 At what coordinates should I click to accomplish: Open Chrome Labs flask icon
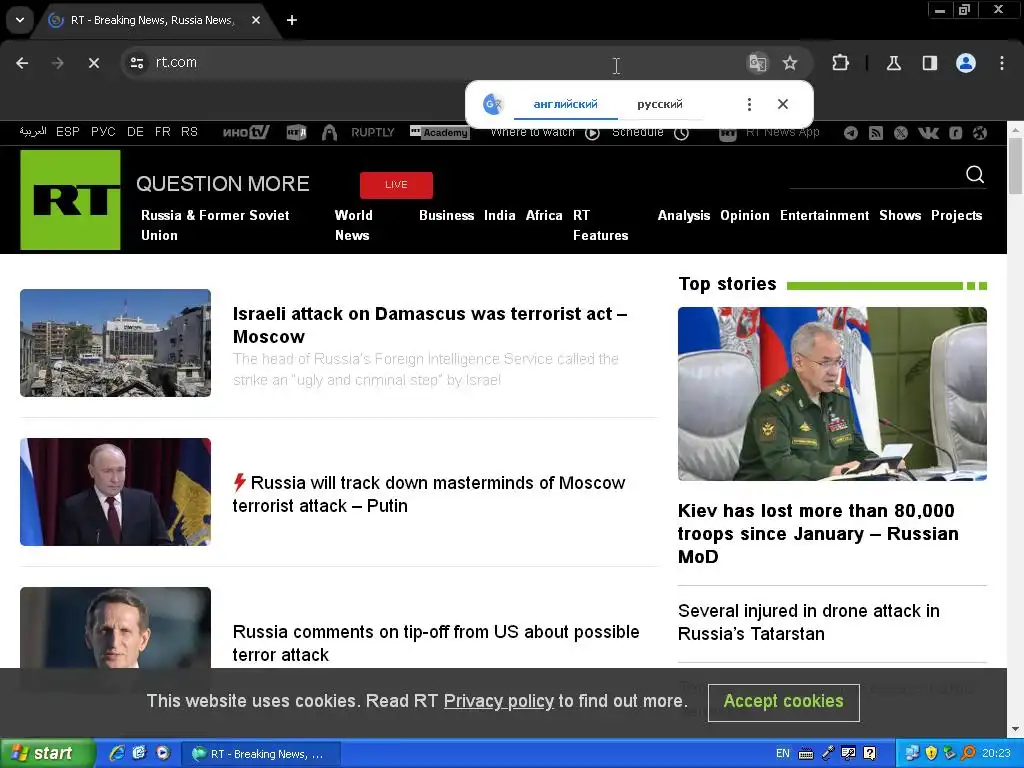[893, 63]
